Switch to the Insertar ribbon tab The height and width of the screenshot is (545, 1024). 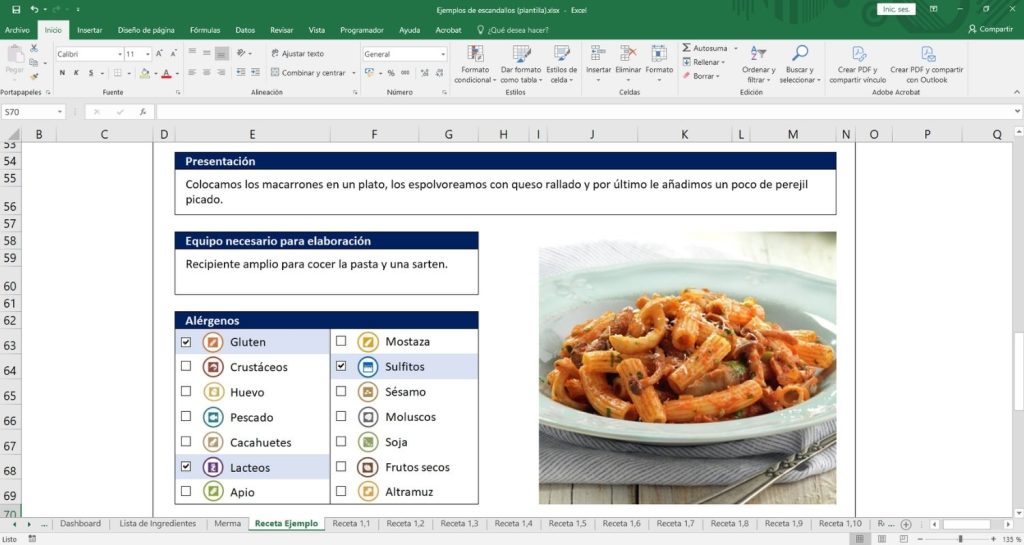tap(89, 30)
